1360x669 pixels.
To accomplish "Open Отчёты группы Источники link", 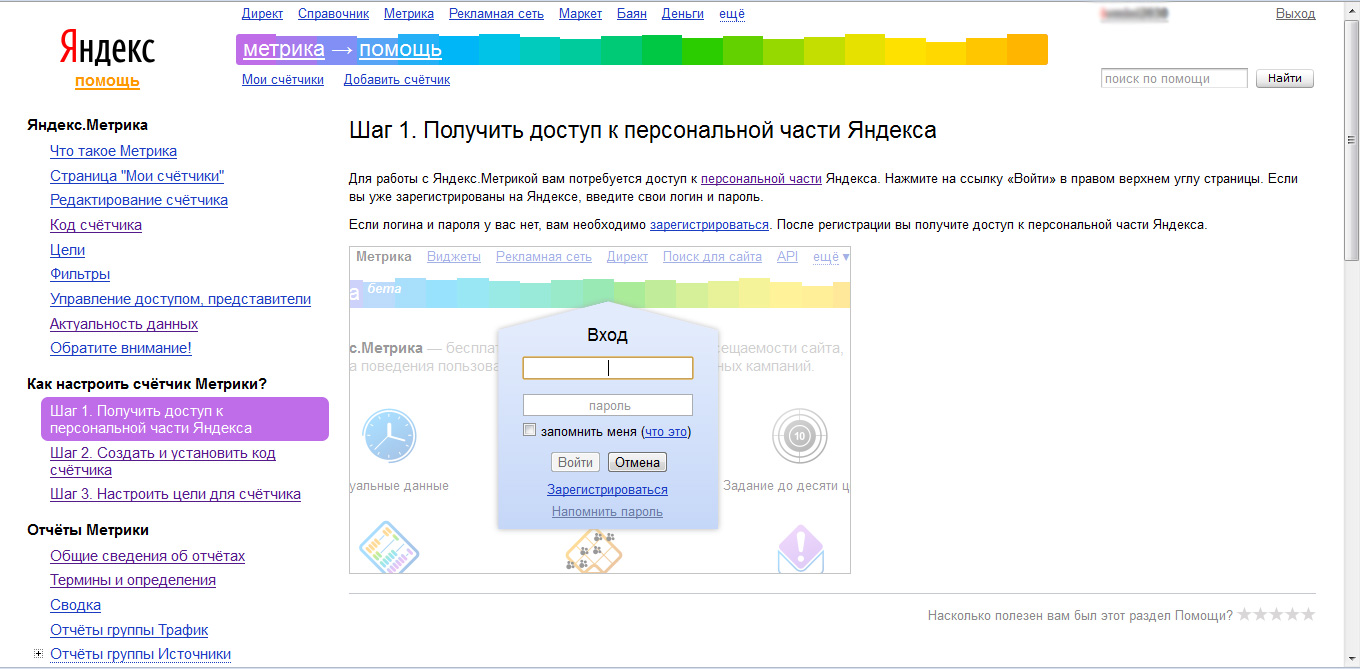I will pos(140,654).
